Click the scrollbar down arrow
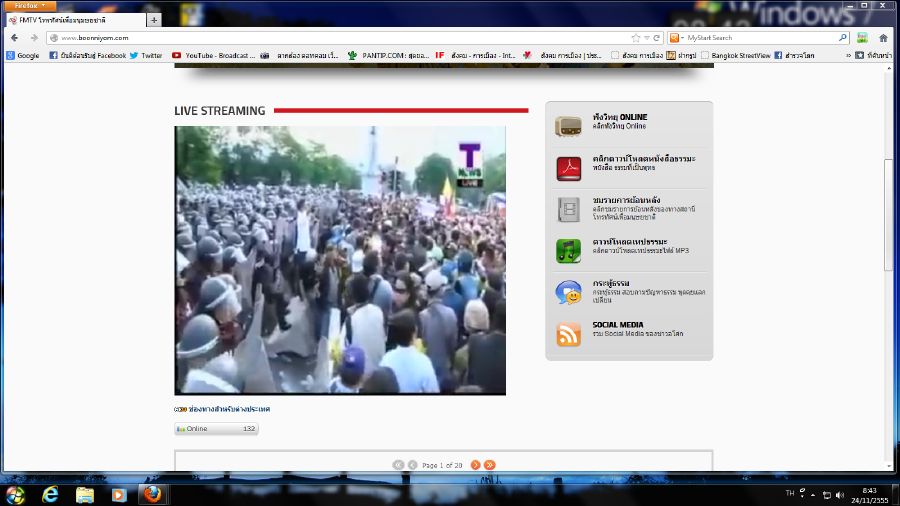This screenshot has width=900, height=506. pyautogui.click(x=889, y=466)
